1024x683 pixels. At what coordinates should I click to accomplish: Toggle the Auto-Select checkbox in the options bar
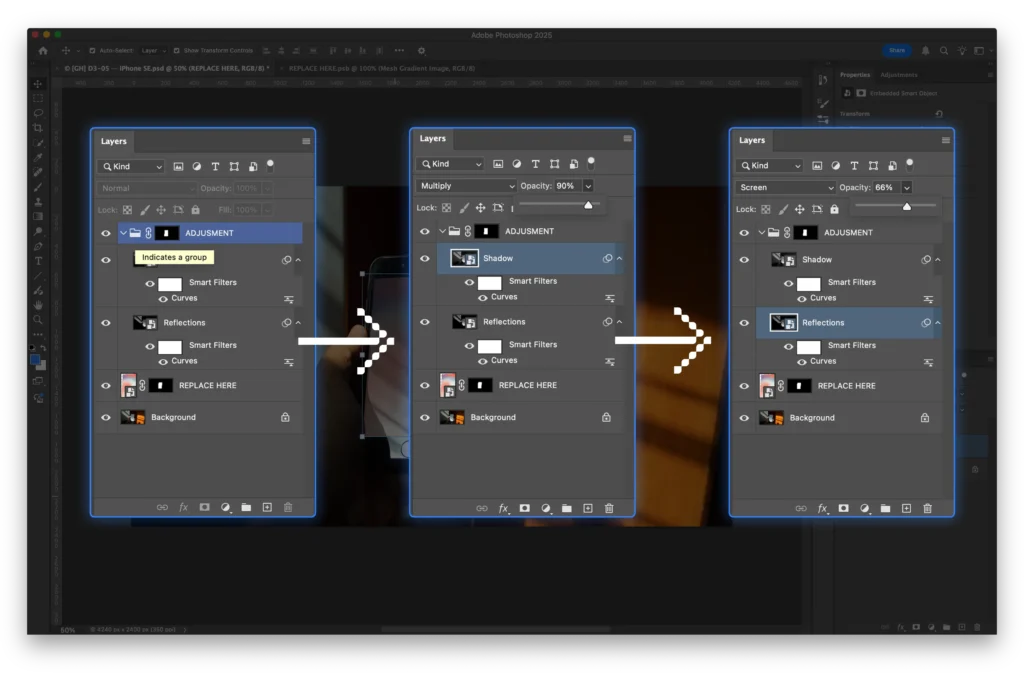(92, 50)
